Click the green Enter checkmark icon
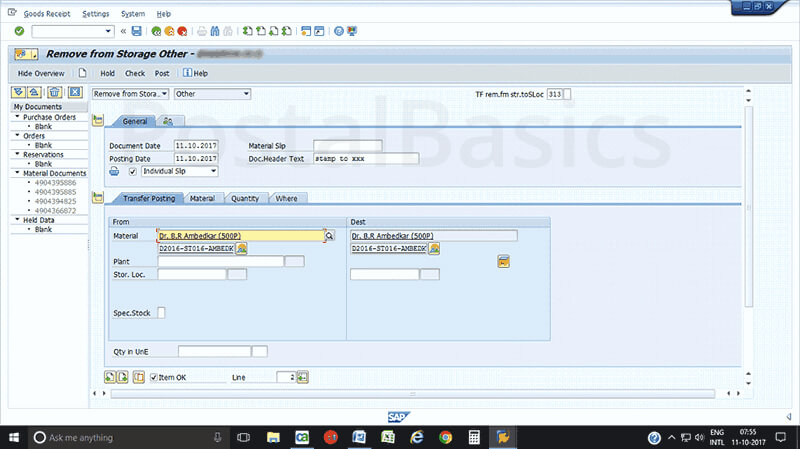 [x=19, y=31]
